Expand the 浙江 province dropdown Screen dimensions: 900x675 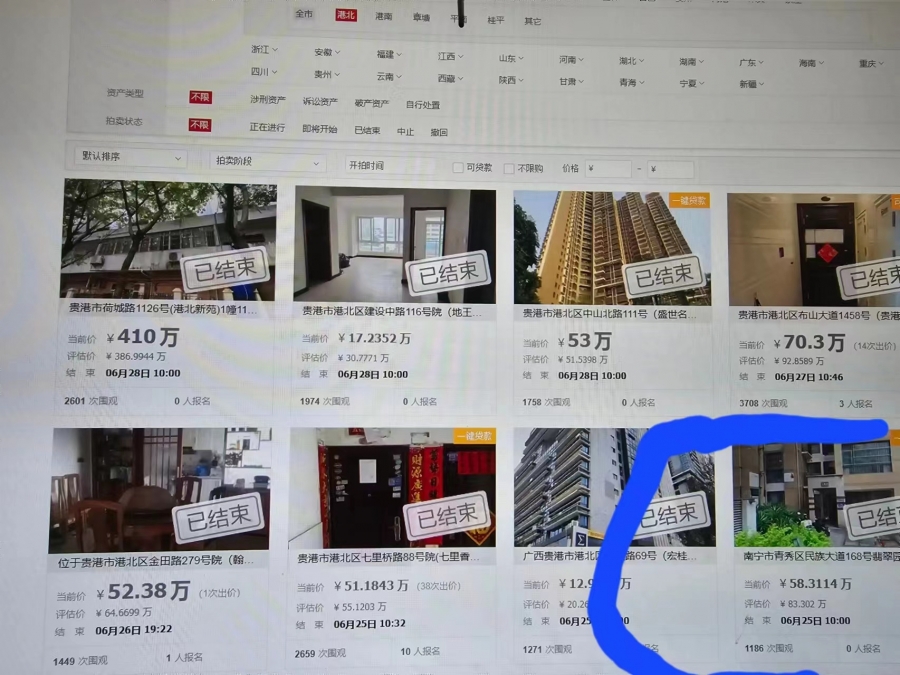click(265, 49)
